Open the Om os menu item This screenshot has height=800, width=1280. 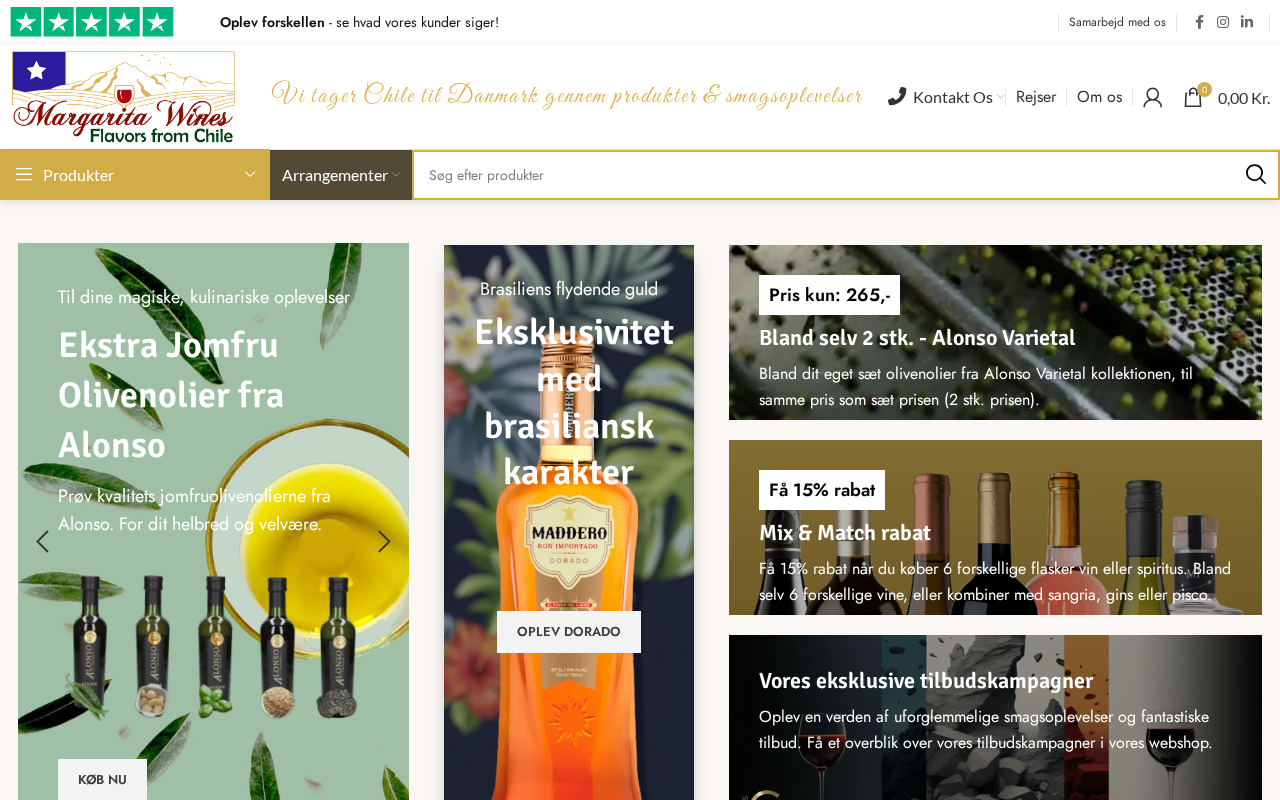click(1099, 97)
